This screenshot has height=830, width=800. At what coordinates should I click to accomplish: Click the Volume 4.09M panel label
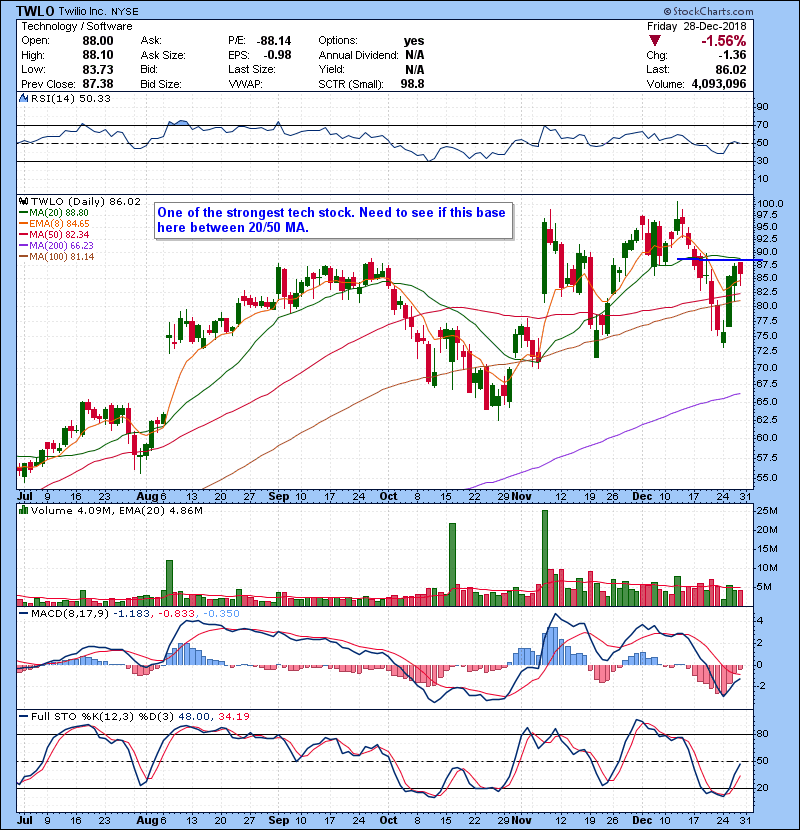click(71, 510)
